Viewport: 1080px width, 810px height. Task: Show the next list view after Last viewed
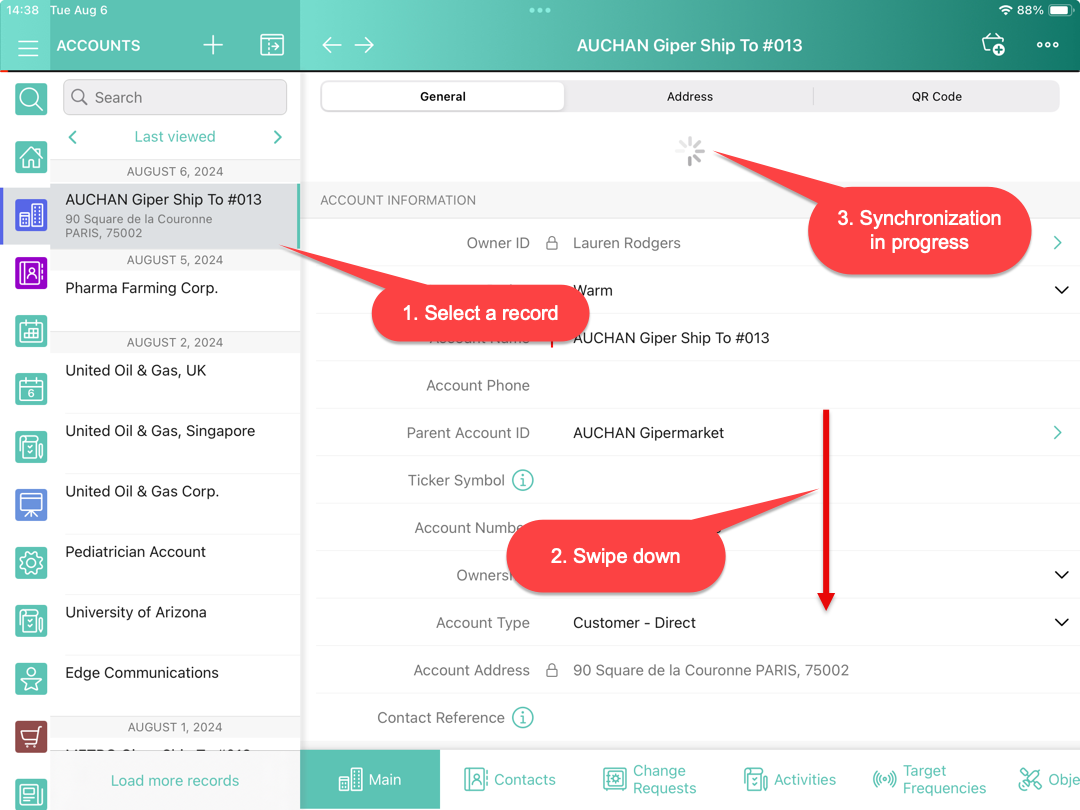278,137
